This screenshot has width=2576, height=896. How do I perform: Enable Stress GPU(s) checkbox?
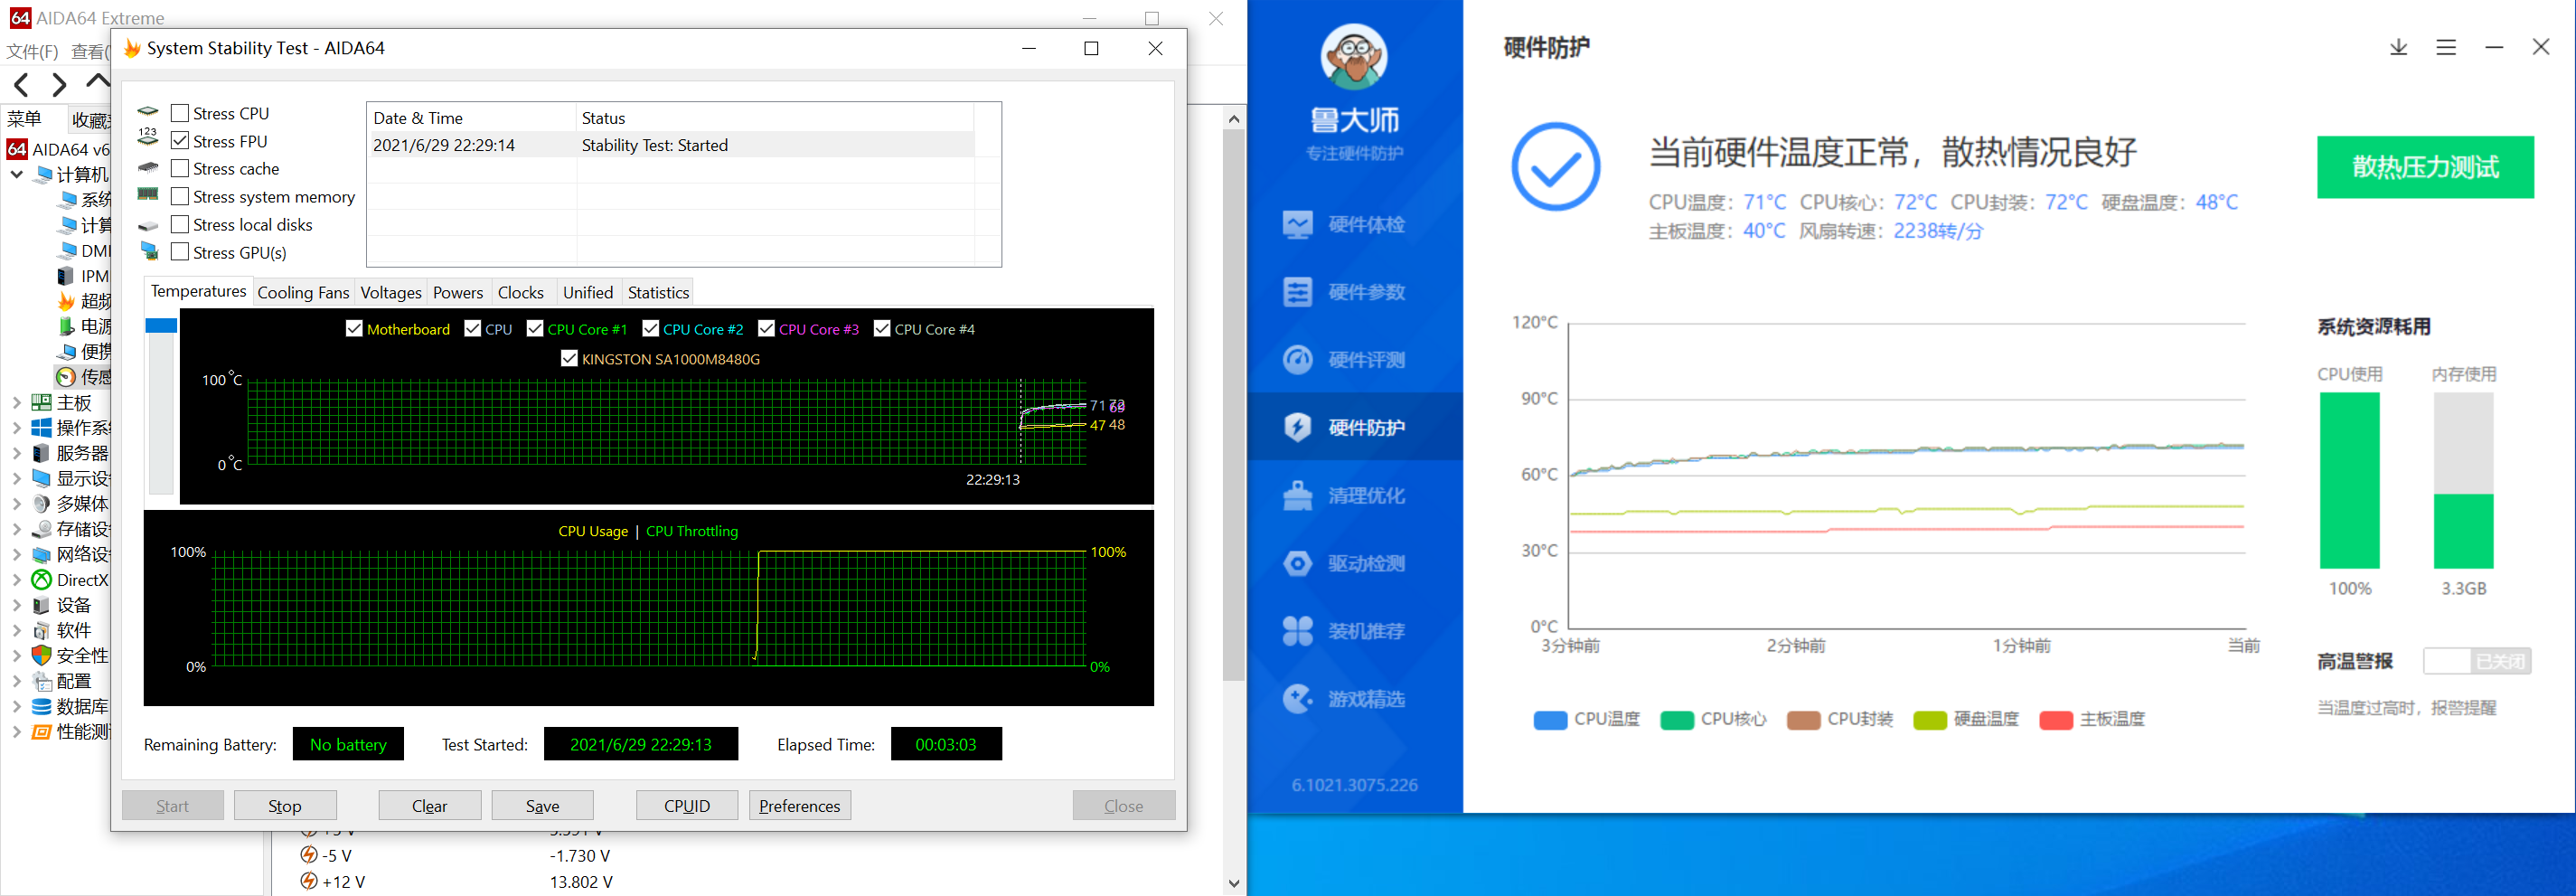180,252
